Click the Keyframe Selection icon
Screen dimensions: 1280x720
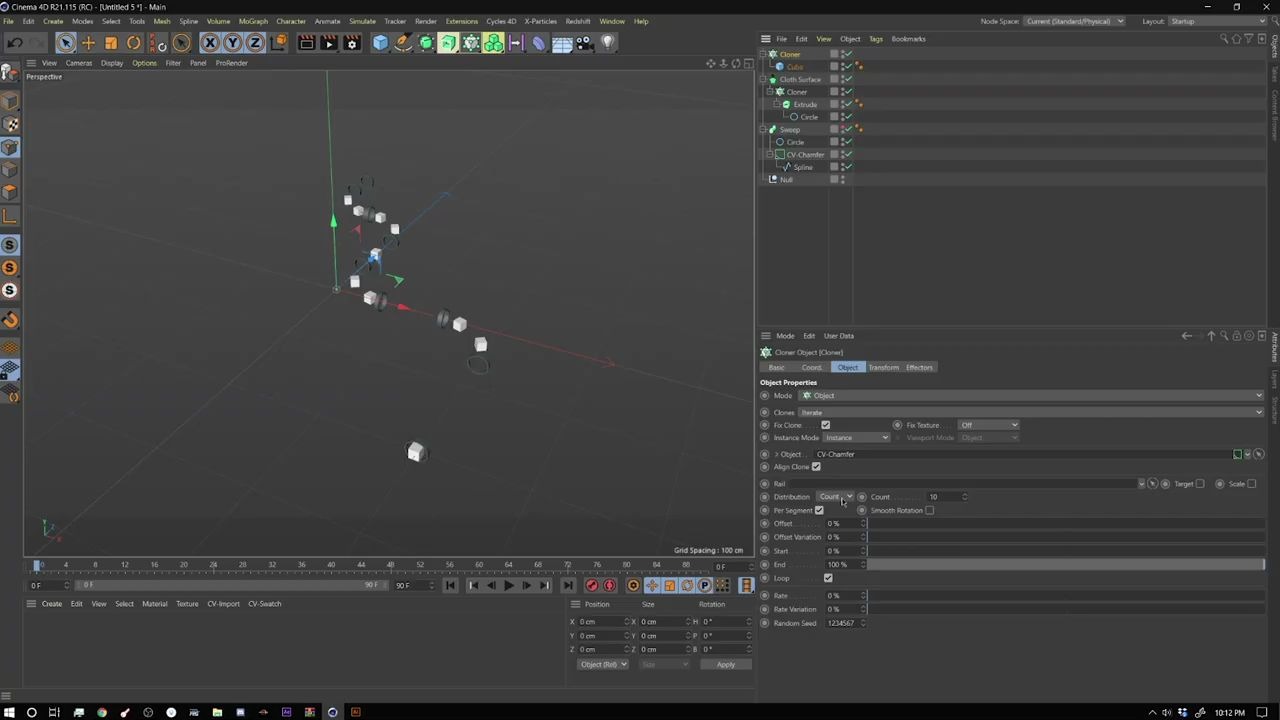click(633, 586)
